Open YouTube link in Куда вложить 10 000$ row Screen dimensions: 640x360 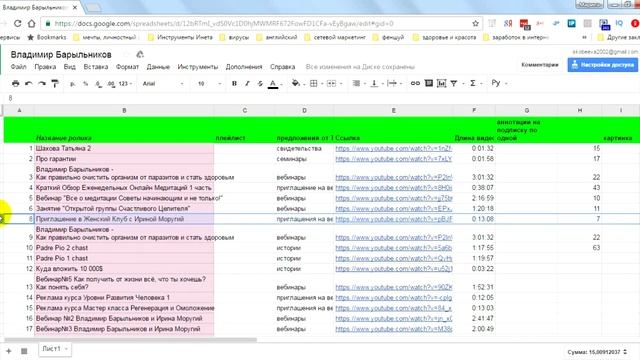pyautogui.click(x=393, y=269)
